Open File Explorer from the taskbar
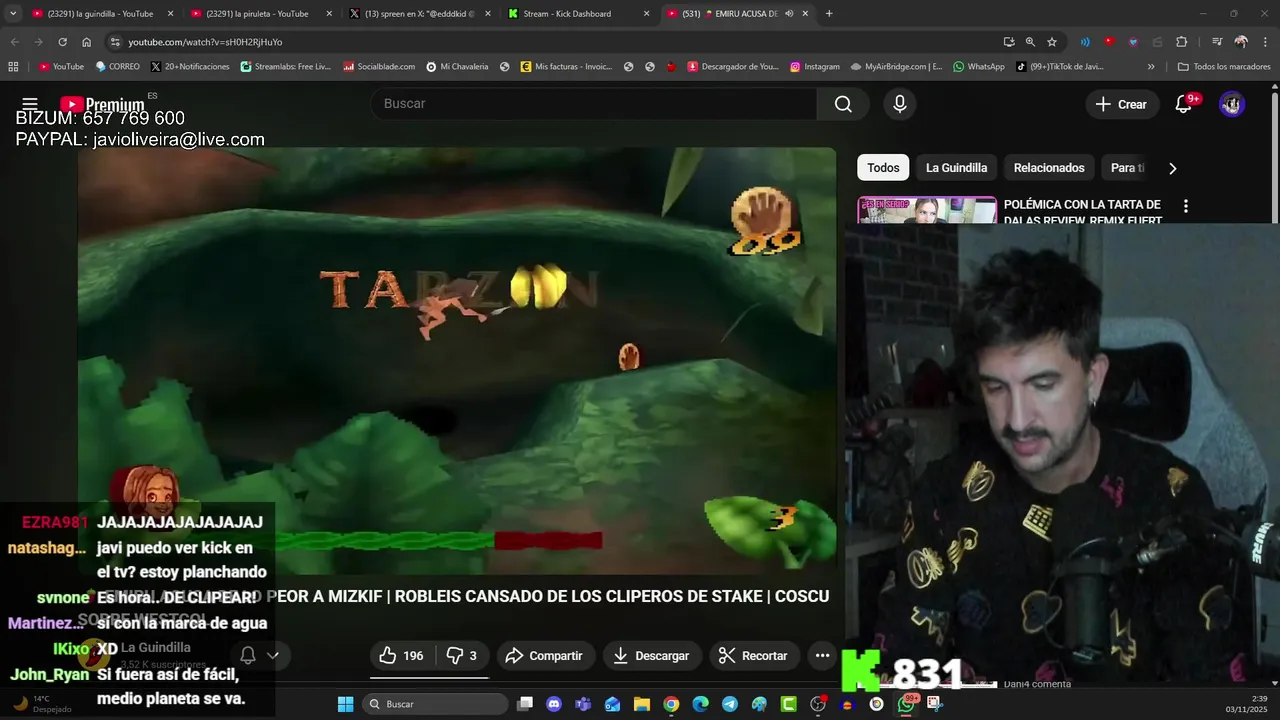Viewport: 1280px width, 720px height. [642, 704]
